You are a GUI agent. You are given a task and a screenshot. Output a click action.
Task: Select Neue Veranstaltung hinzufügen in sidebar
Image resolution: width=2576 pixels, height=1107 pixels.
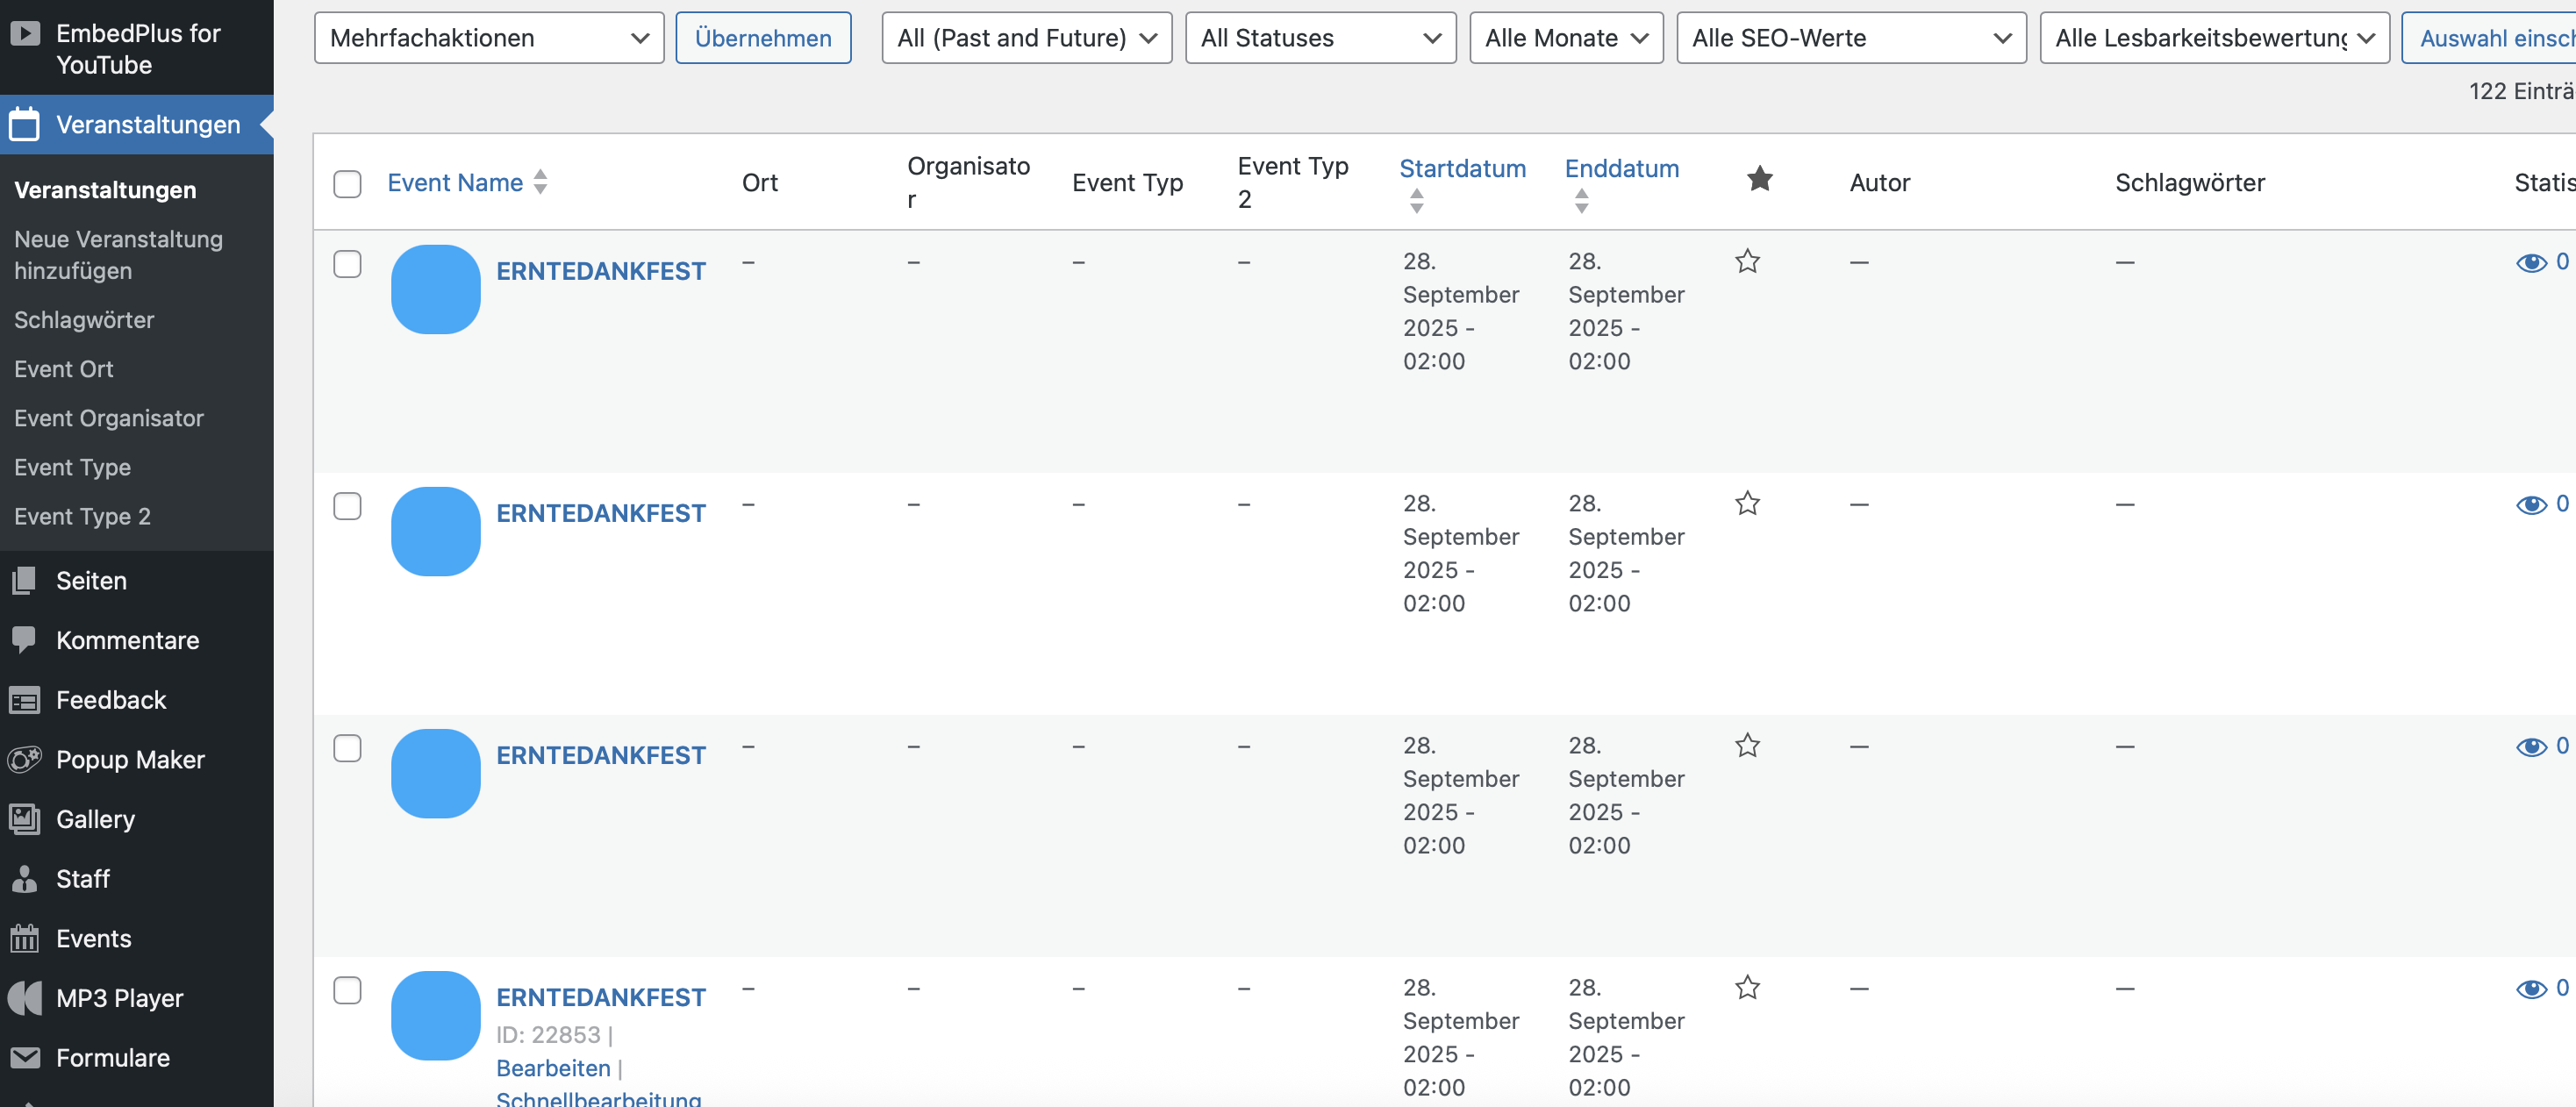118,255
